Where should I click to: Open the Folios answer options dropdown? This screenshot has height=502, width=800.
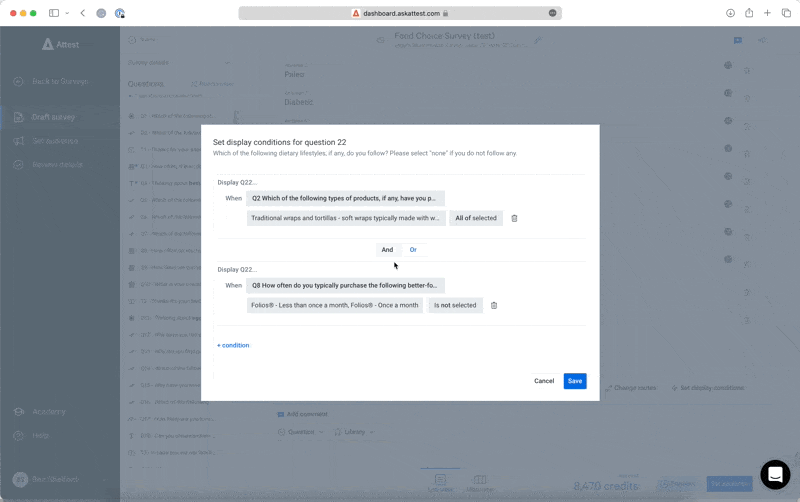point(335,306)
